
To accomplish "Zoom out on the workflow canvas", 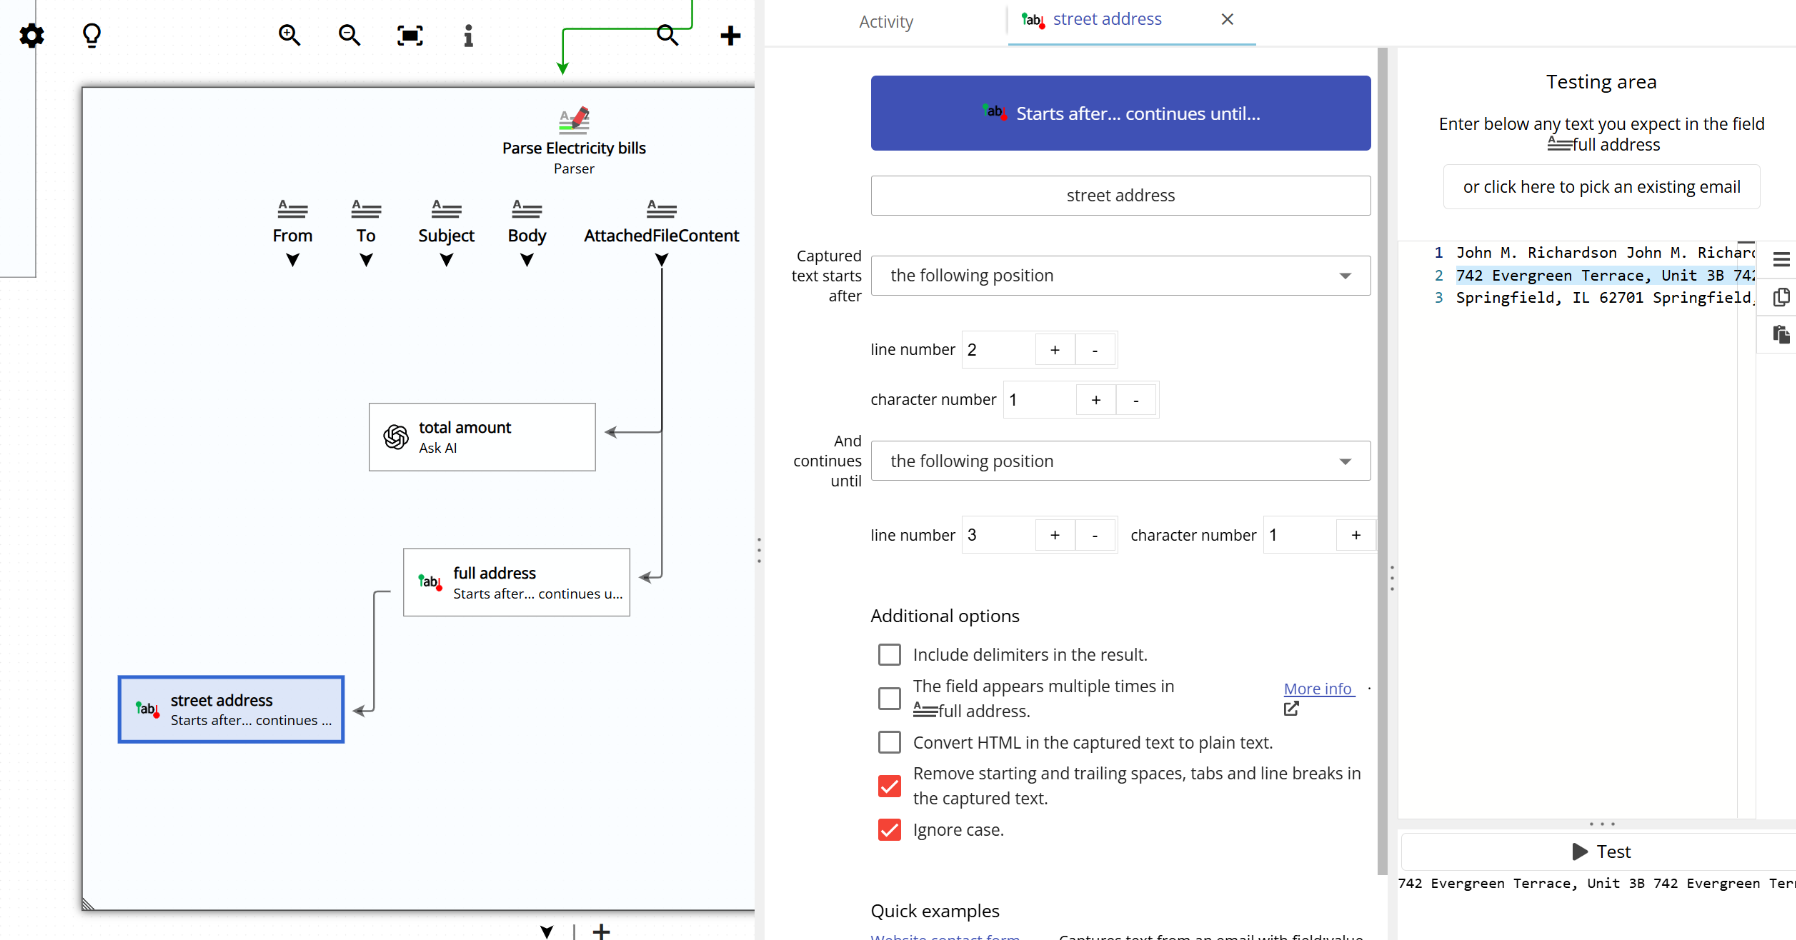I will [x=349, y=36].
